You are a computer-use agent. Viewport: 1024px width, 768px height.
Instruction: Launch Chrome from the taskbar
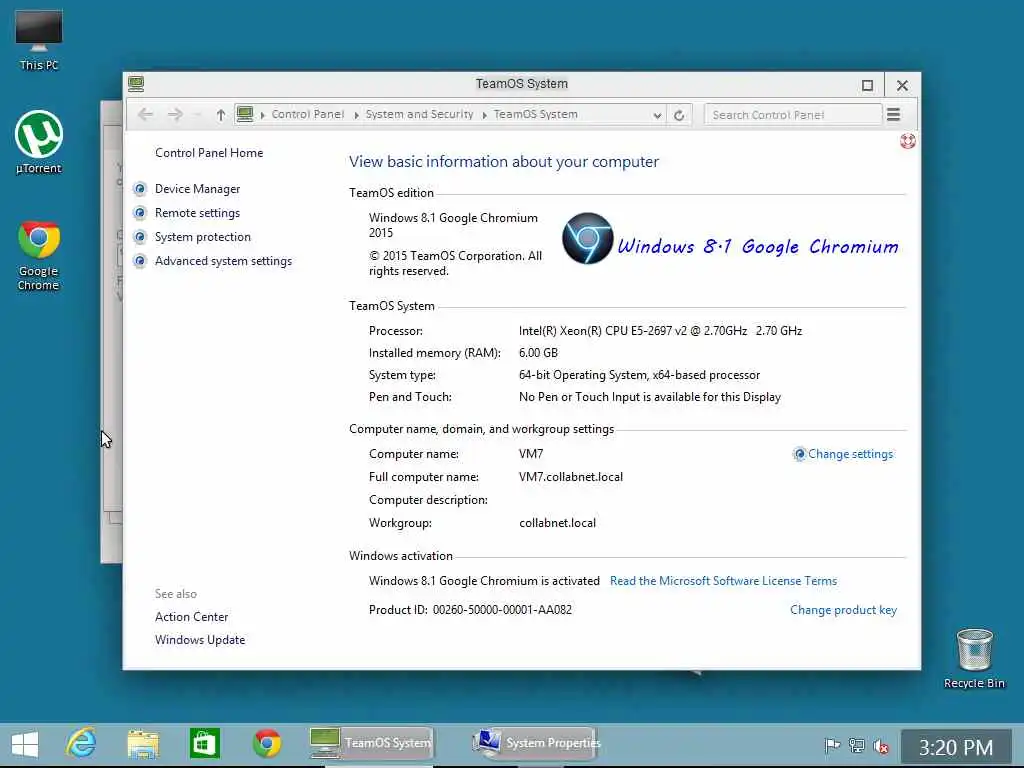tap(267, 744)
